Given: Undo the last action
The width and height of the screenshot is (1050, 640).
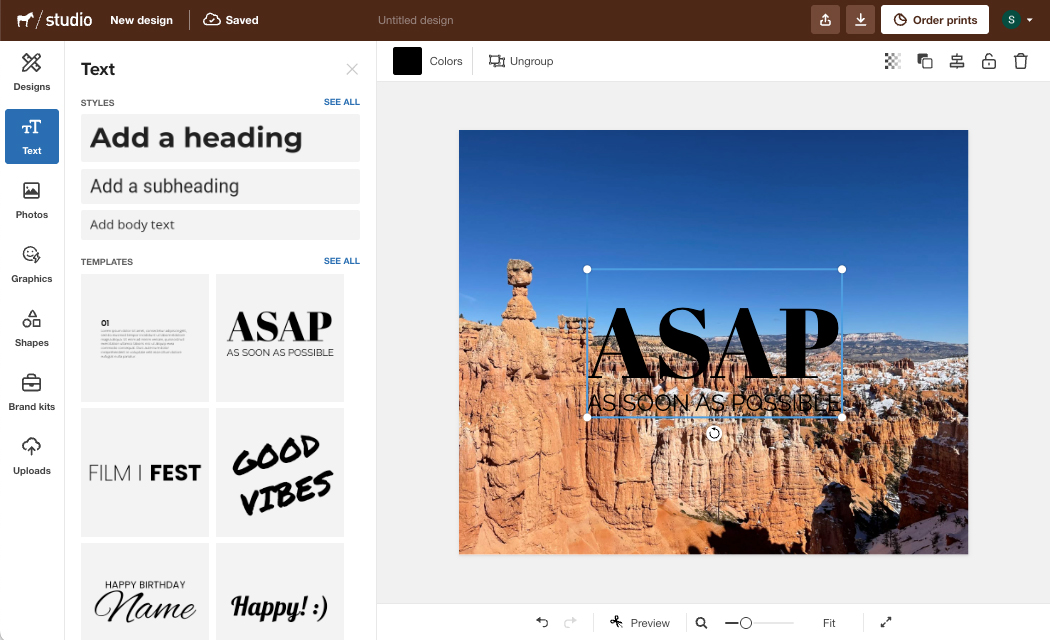Looking at the screenshot, I should [542, 622].
